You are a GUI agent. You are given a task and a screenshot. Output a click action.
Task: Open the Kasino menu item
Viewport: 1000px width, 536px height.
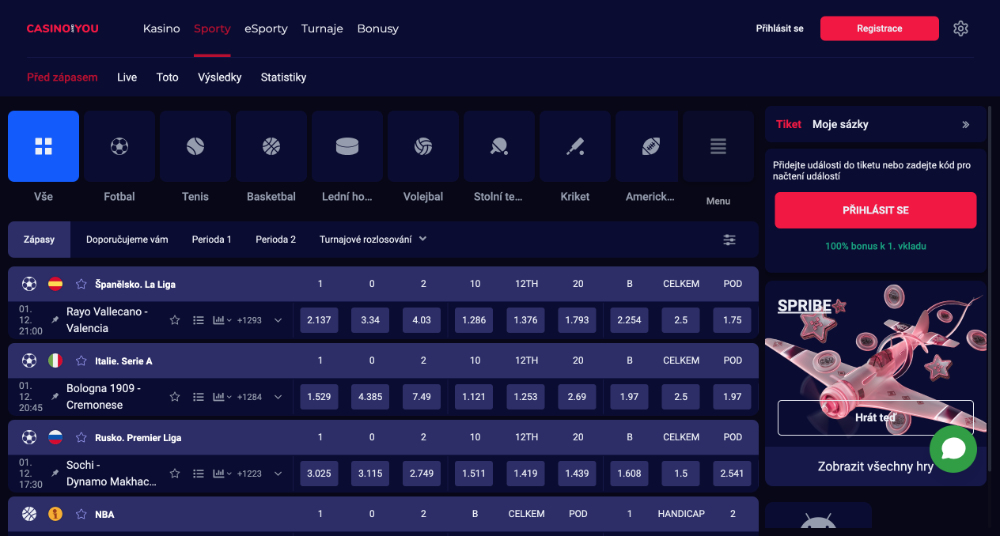[161, 29]
